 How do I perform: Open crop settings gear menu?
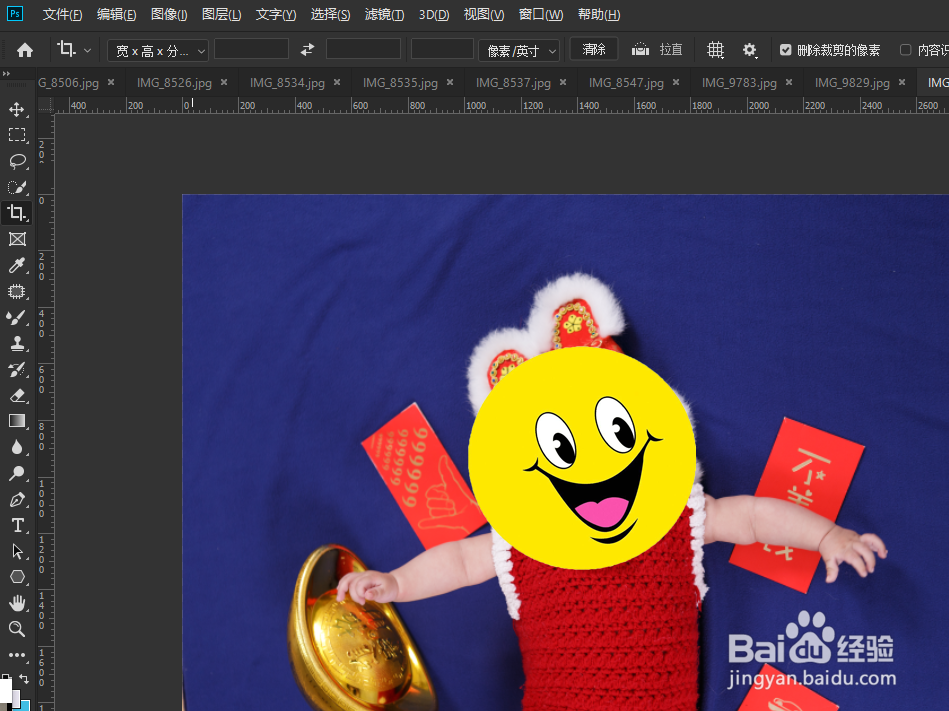(x=750, y=50)
